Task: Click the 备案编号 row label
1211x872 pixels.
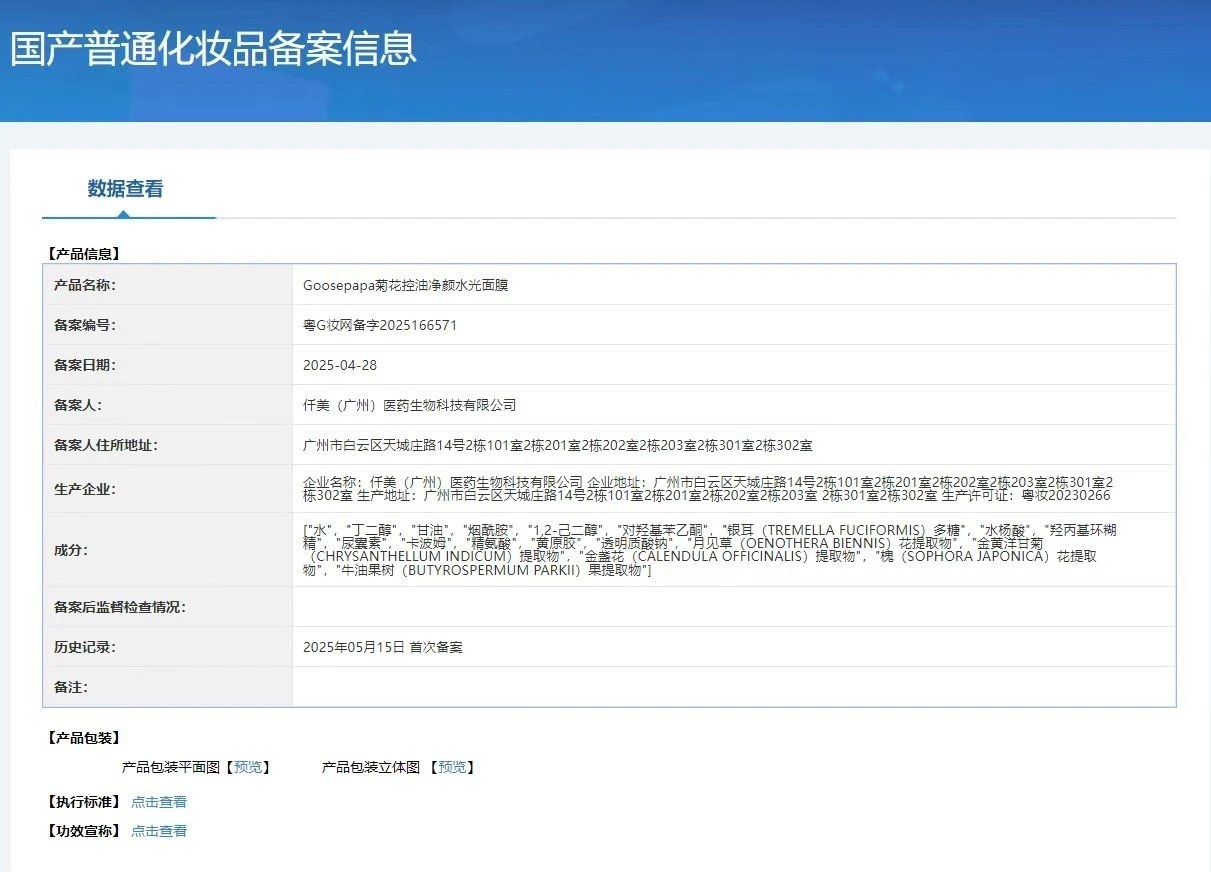Action: (x=85, y=325)
